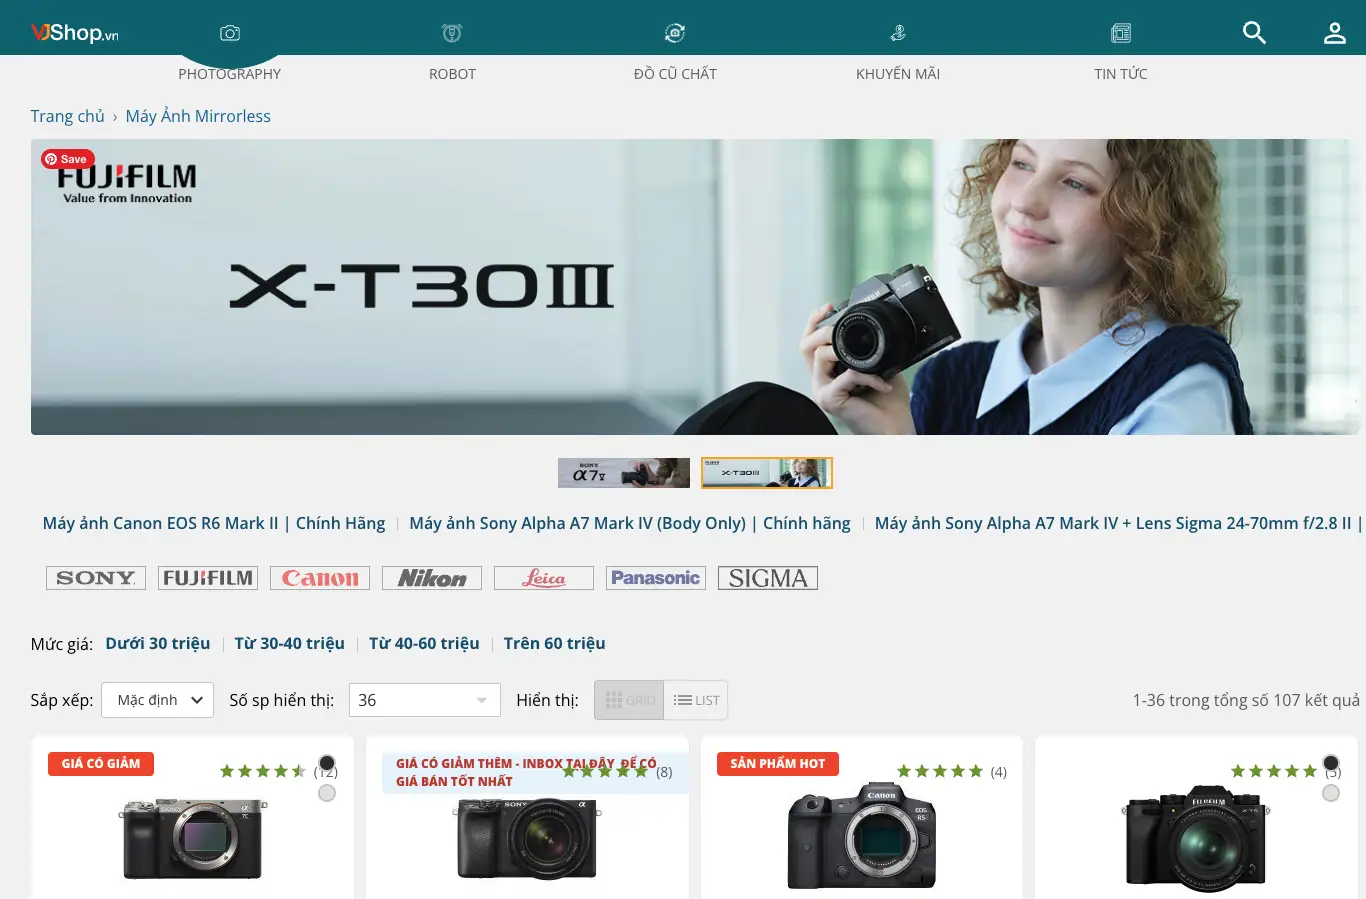Open the silver Sony camera product image
The height and width of the screenshot is (899, 1366).
pyautogui.click(x=193, y=839)
